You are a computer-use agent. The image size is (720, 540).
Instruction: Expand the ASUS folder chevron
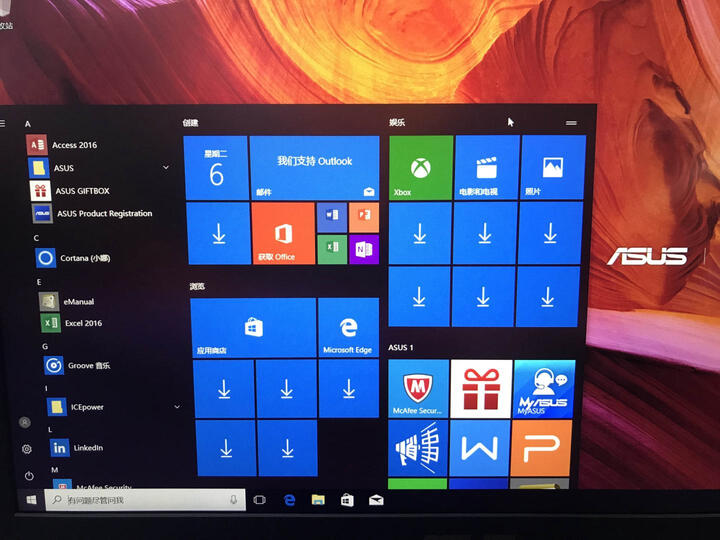[166, 168]
